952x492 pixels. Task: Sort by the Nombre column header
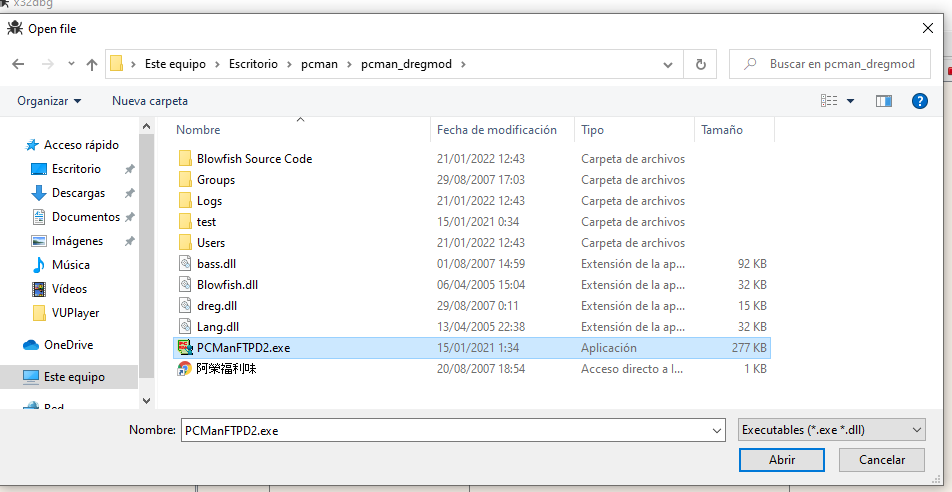(x=198, y=130)
